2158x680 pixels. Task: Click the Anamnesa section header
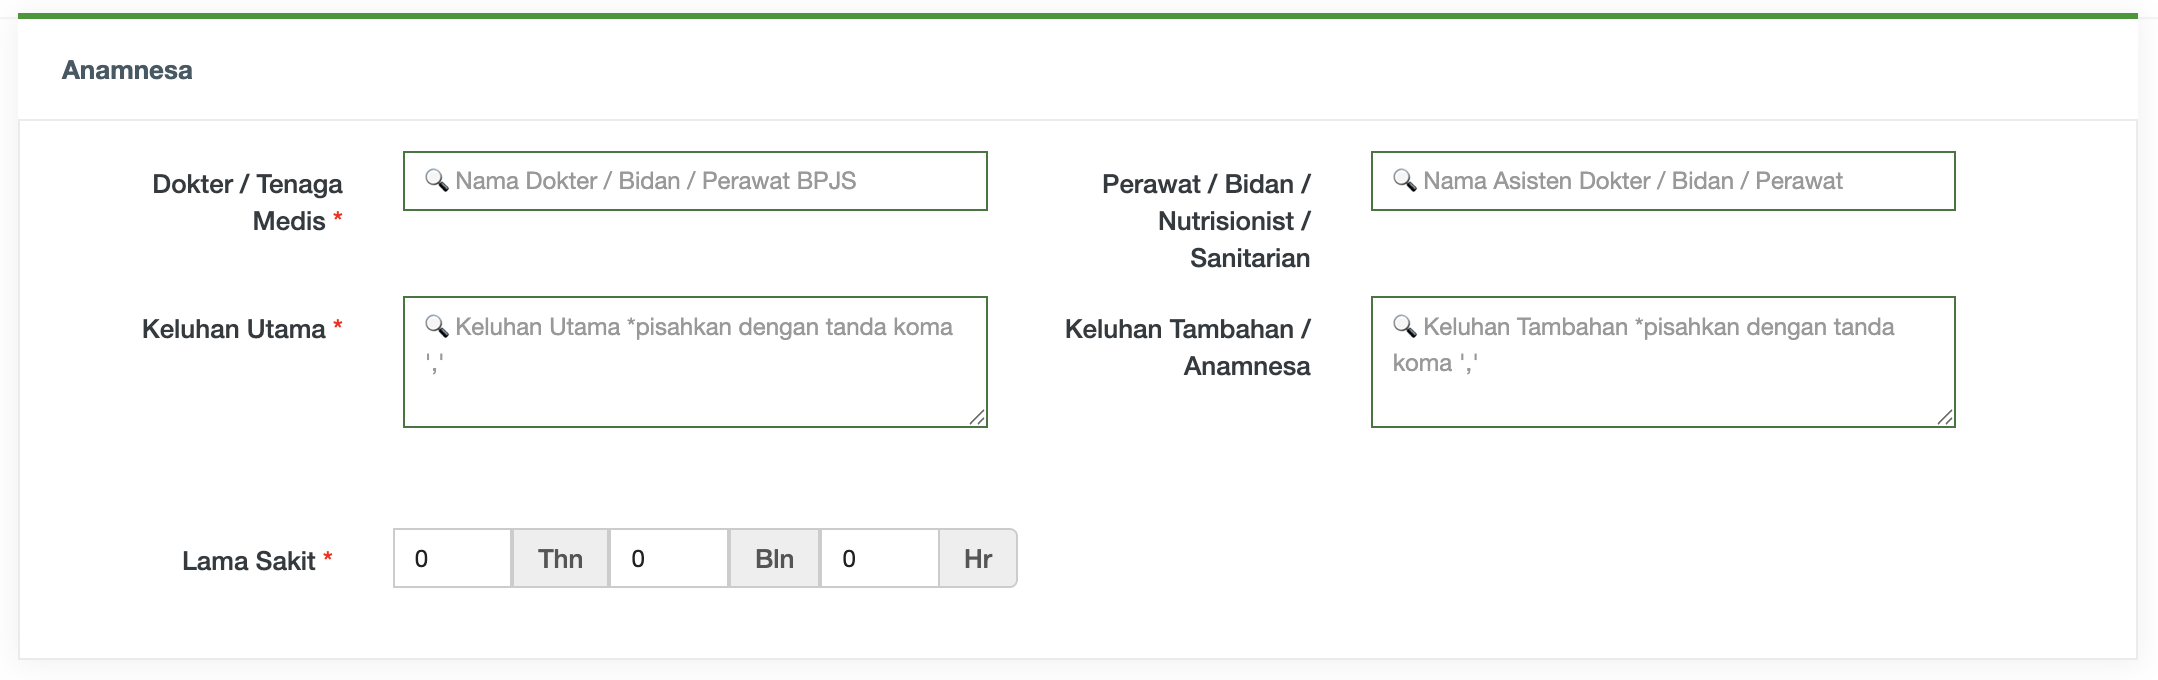(x=127, y=70)
